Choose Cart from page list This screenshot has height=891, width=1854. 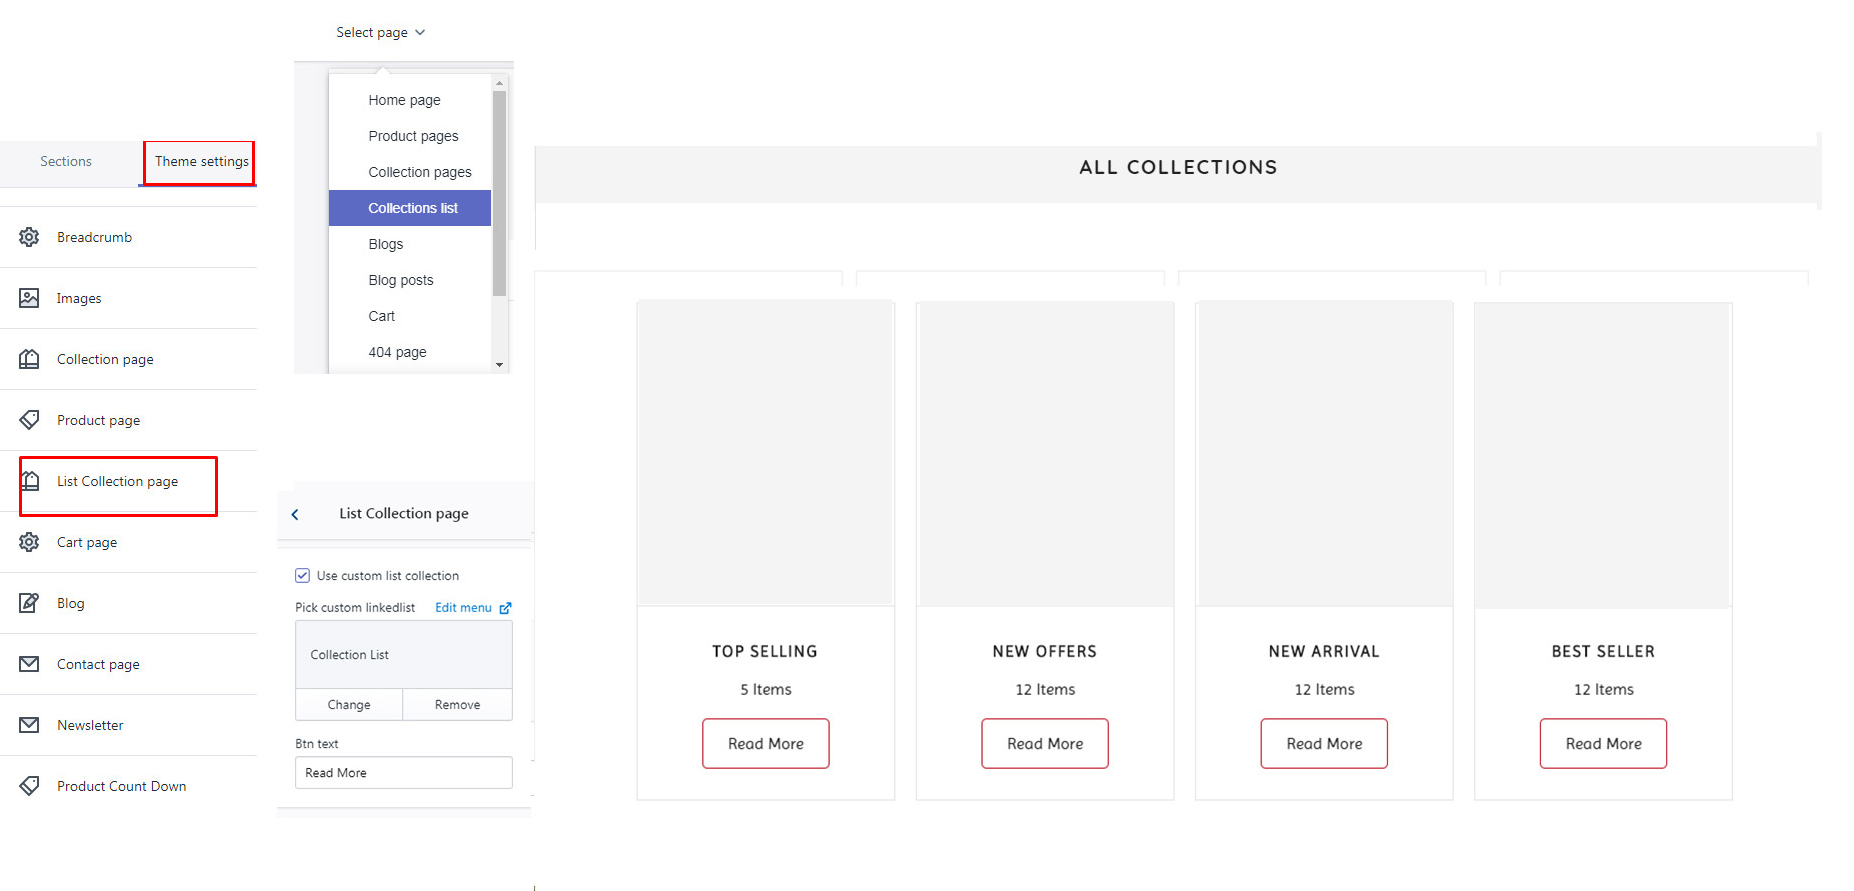(x=410, y=316)
